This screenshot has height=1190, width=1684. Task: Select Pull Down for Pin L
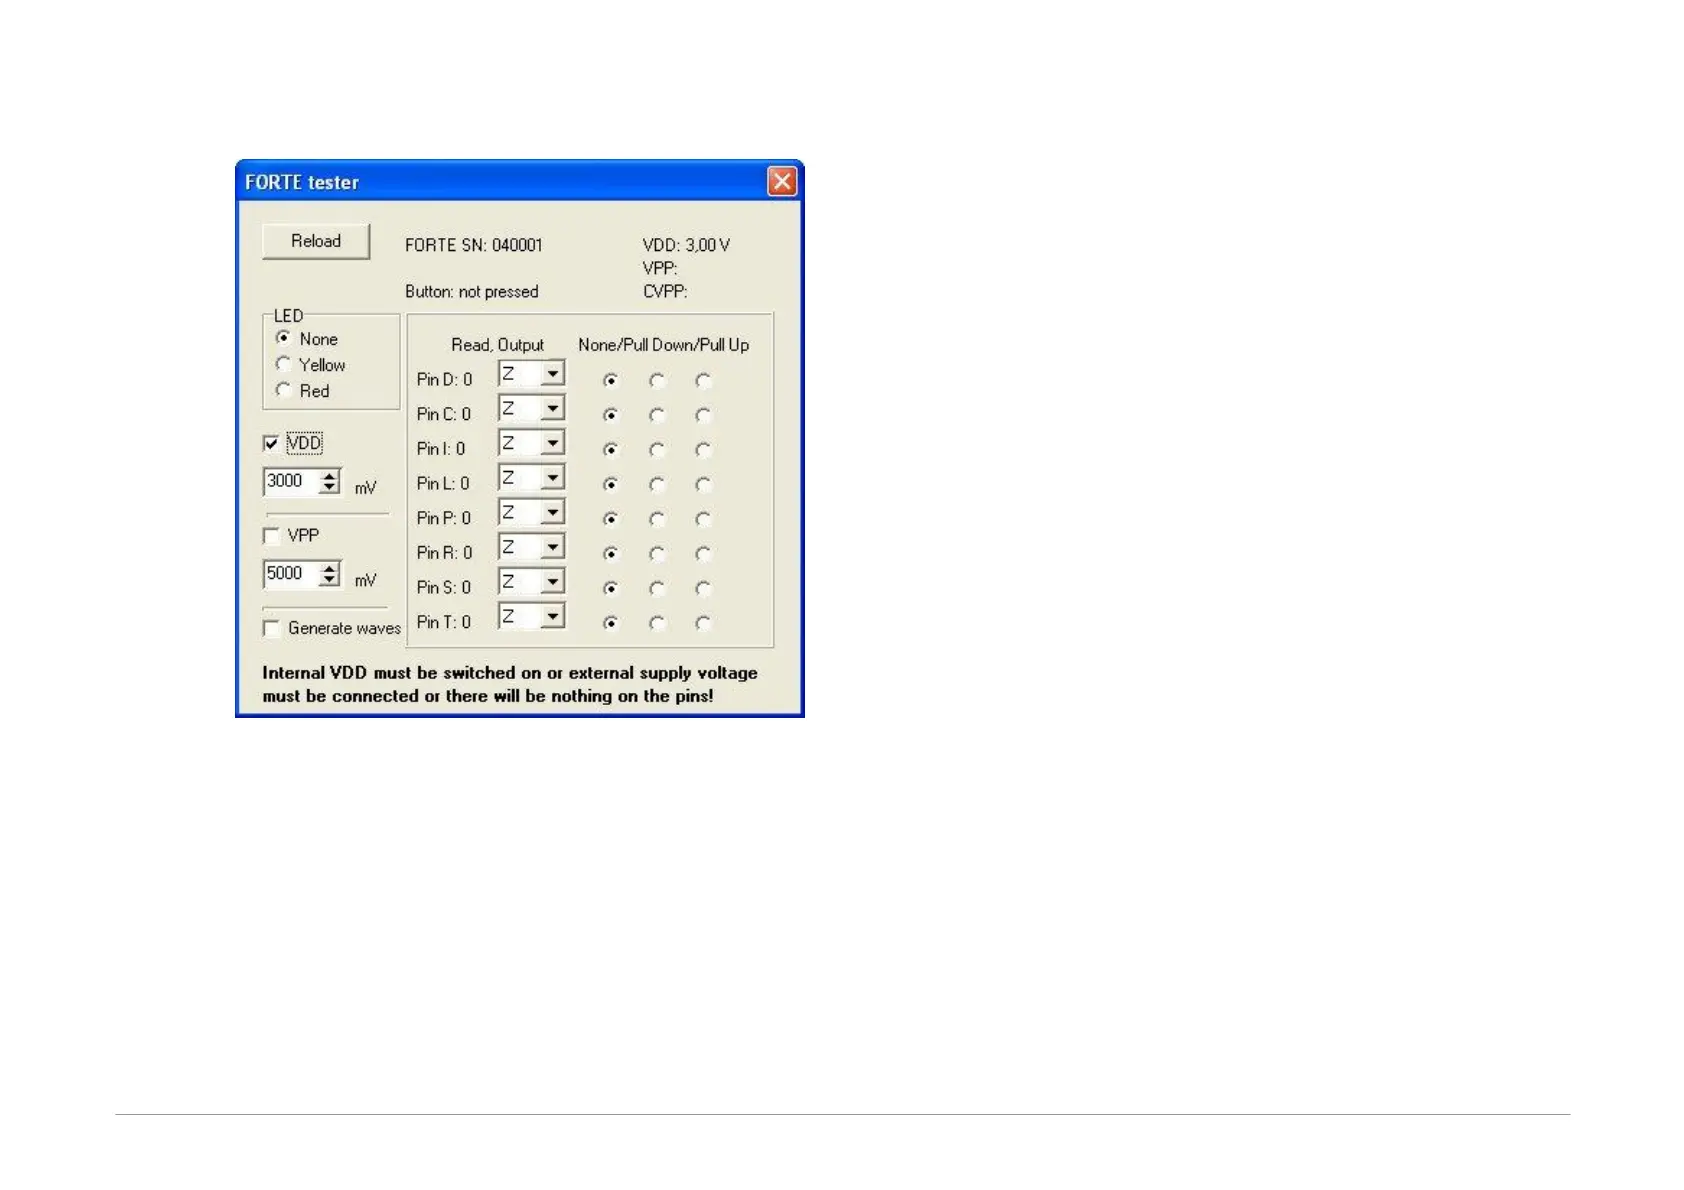pyautogui.click(x=657, y=485)
